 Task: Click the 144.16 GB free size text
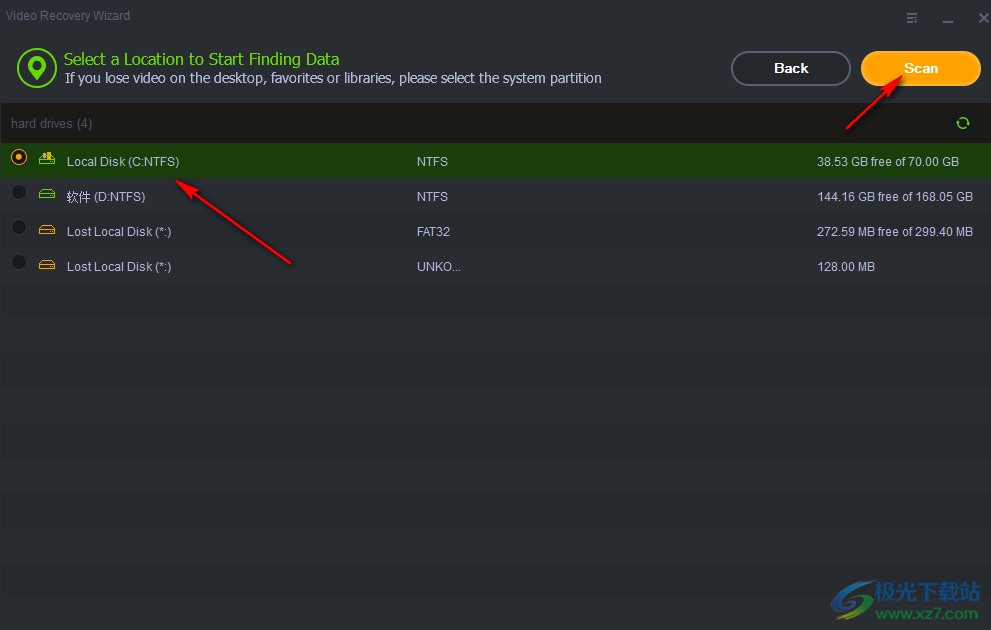(894, 197)
